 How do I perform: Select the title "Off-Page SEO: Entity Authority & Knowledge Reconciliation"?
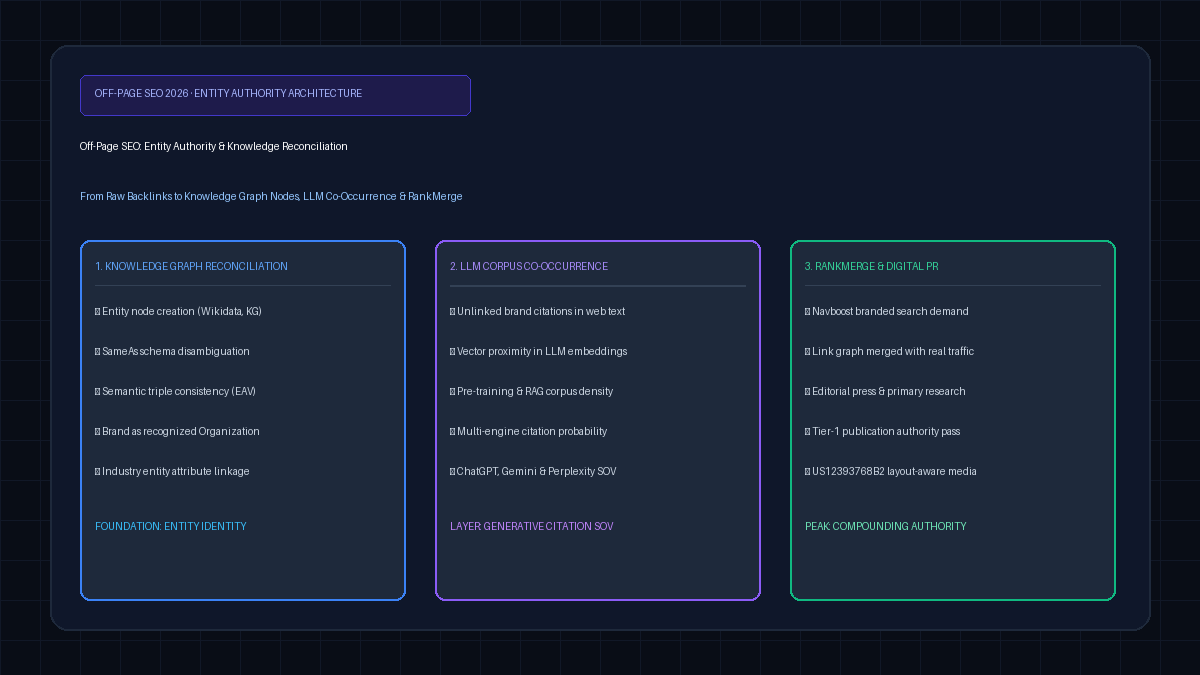pos(214,146)
